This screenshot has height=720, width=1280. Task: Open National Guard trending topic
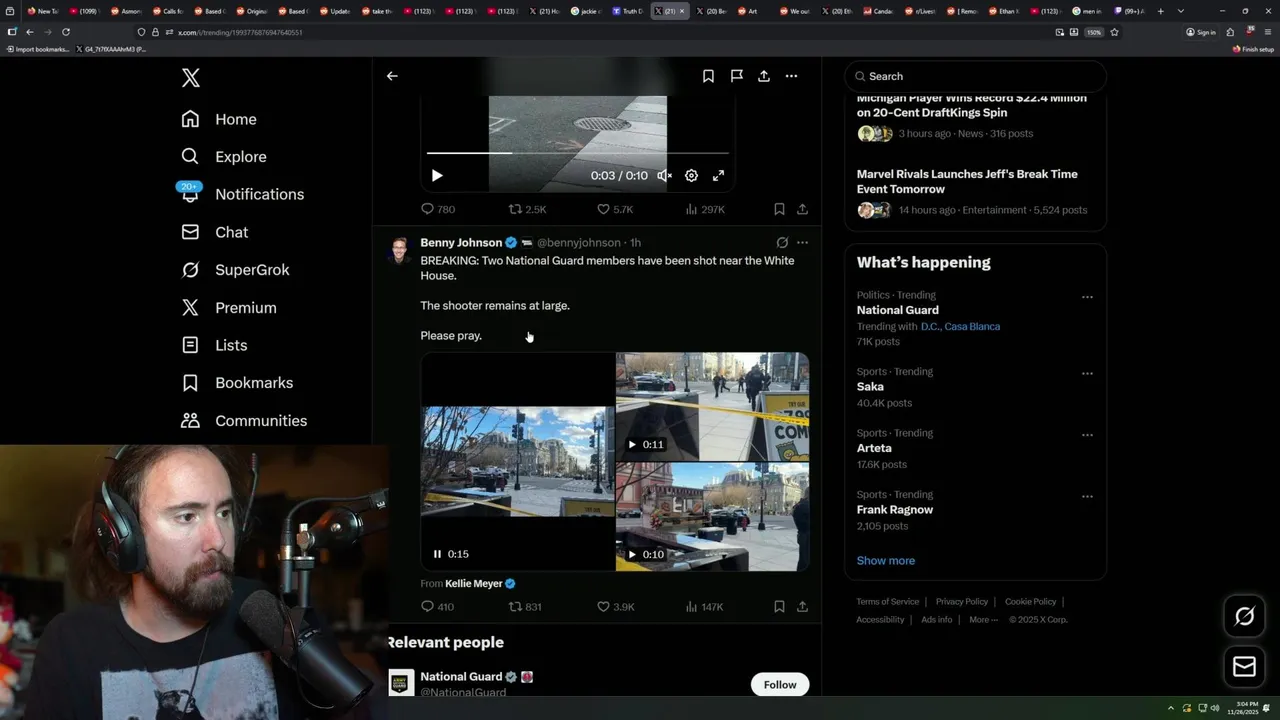point(898,310)
